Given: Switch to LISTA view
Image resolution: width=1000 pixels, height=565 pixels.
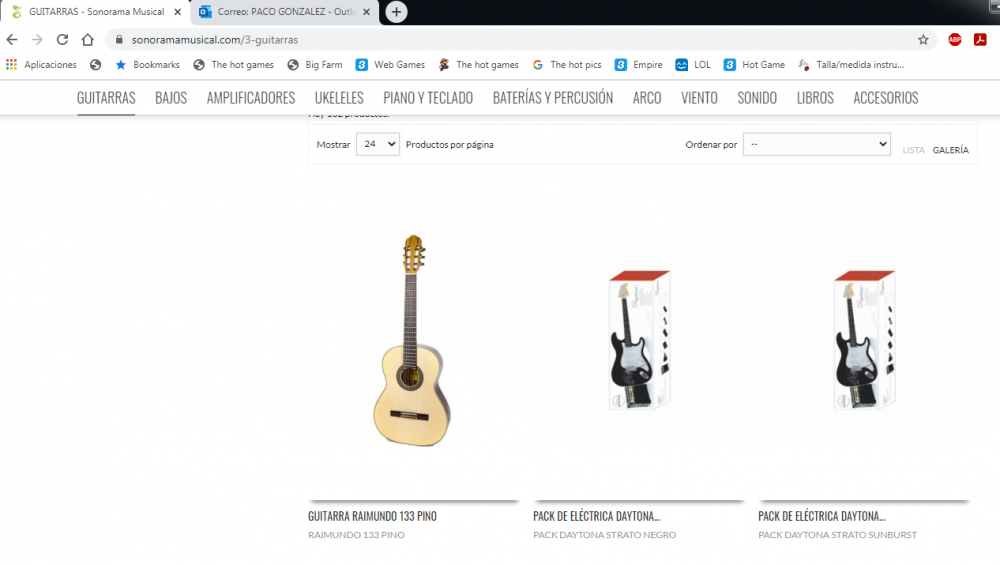Looking at the screenshot, I should [913, 150].
